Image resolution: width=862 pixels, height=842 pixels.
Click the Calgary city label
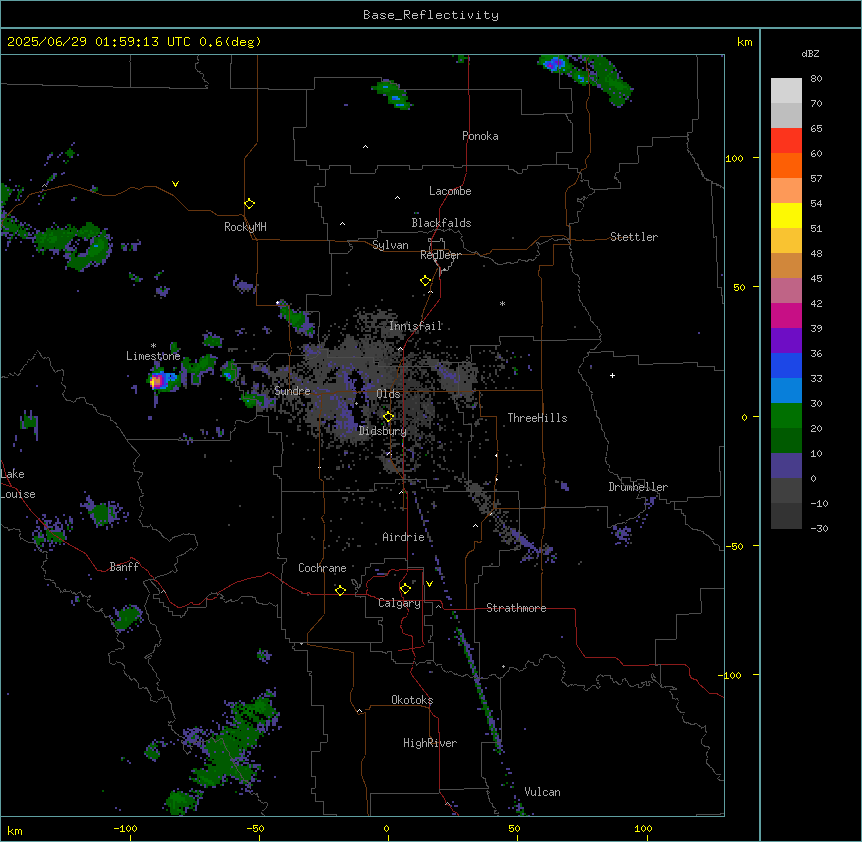(x=399, y=603)
